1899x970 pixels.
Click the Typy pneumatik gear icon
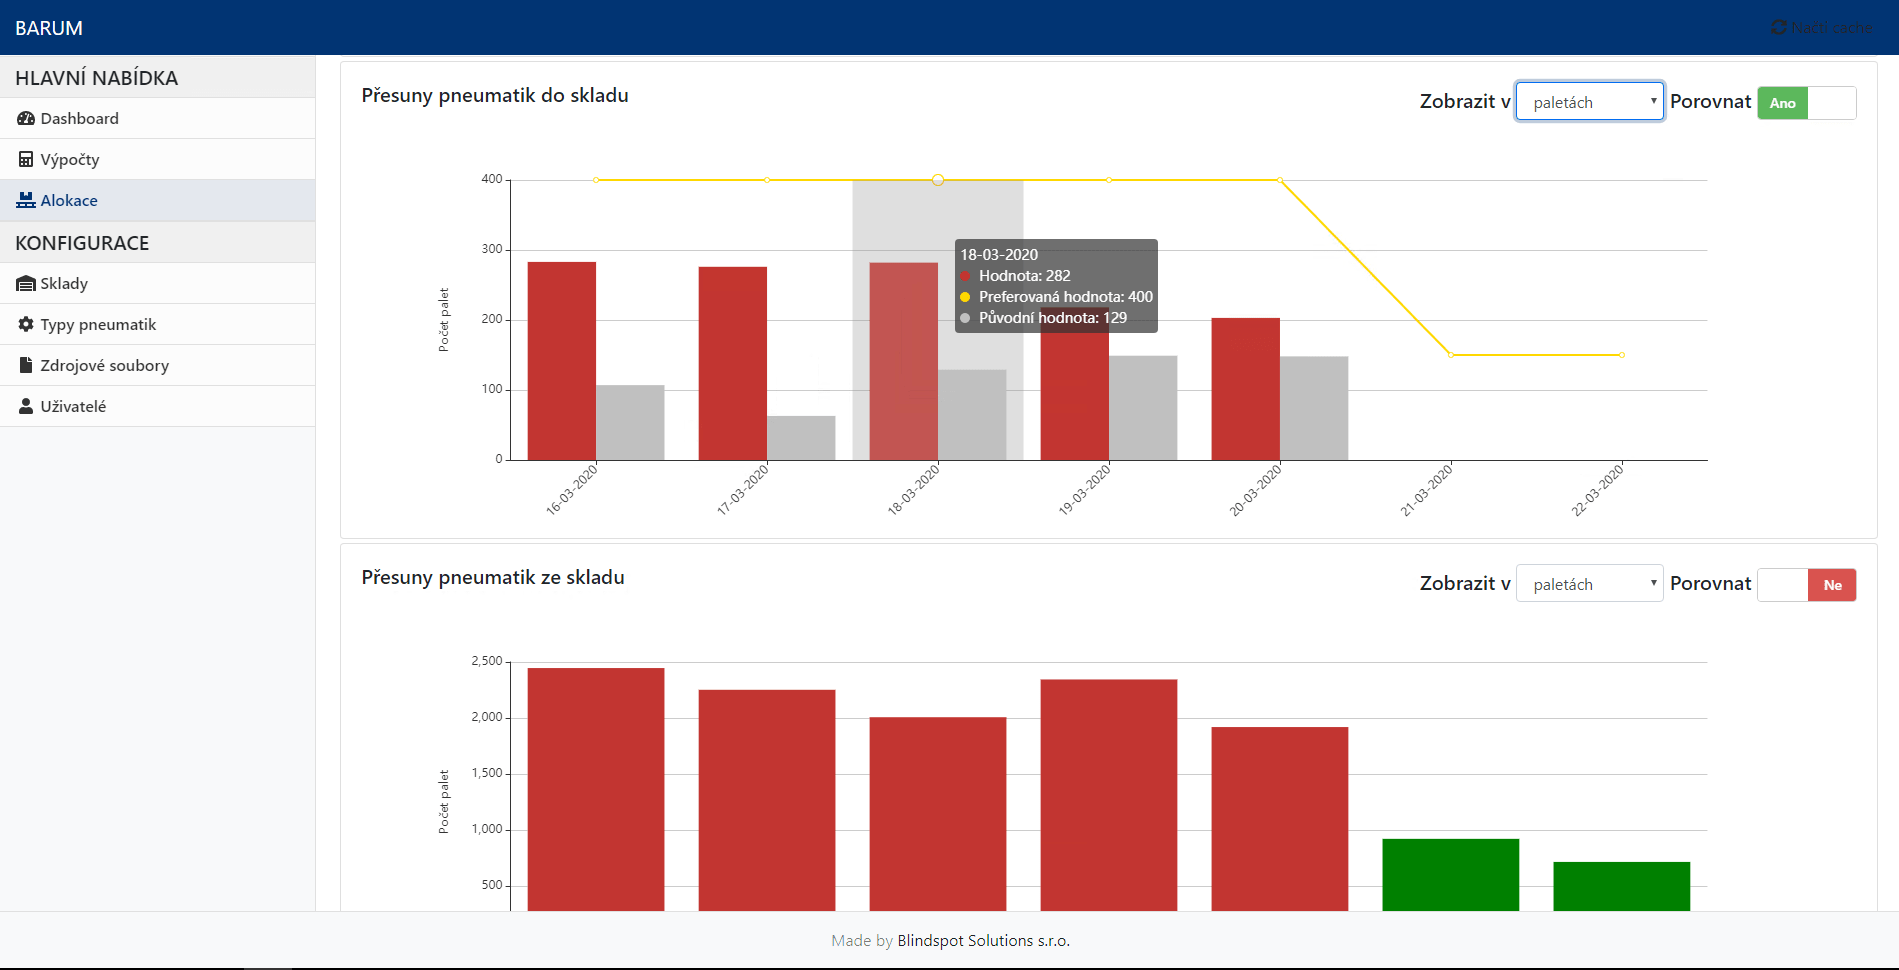(26, 325)
